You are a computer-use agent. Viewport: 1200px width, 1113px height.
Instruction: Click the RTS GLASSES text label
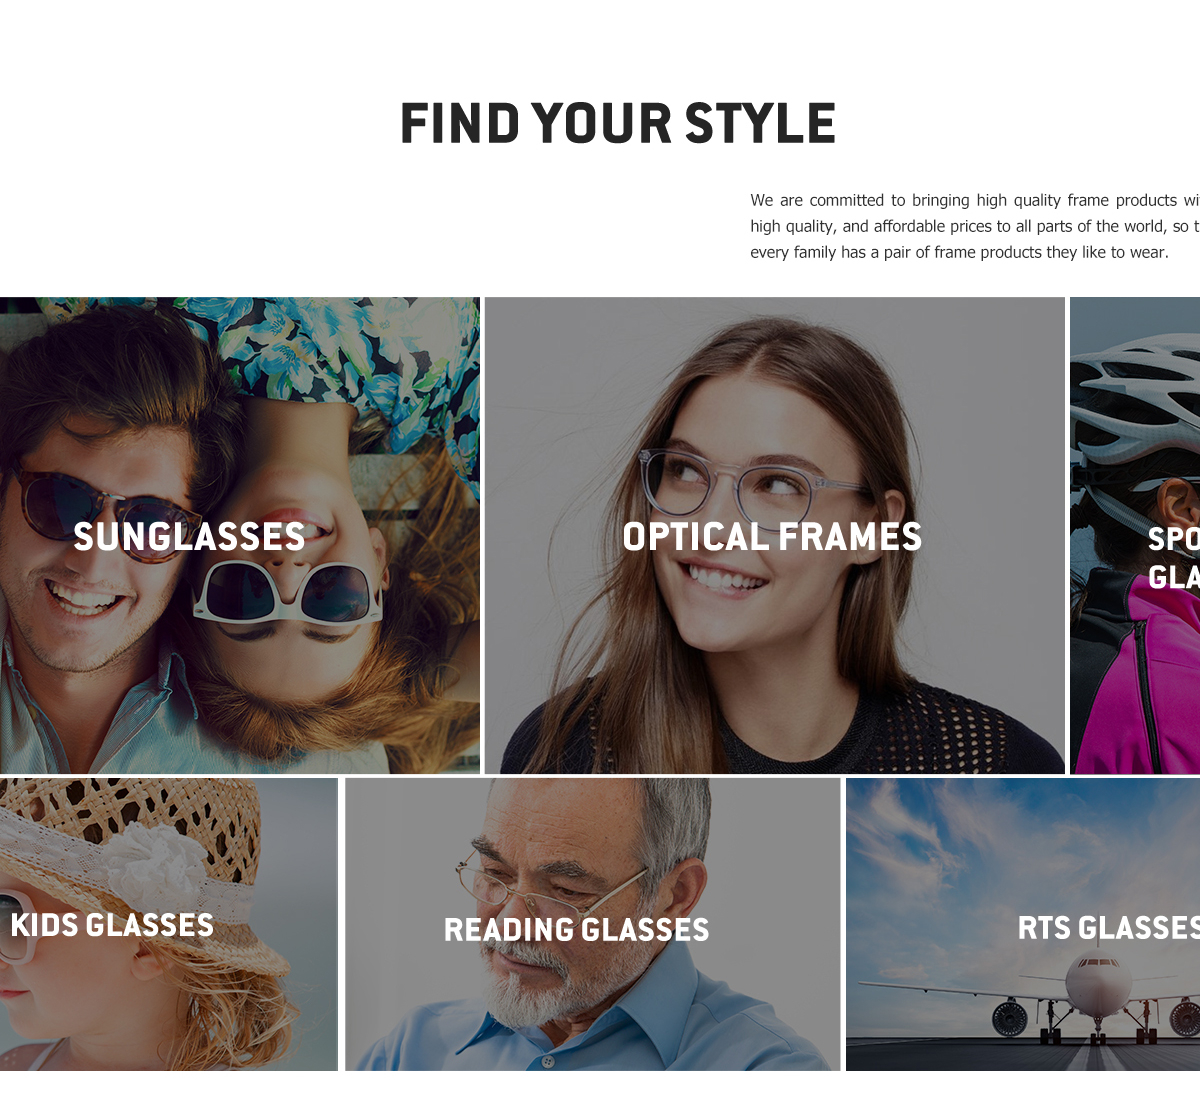[x=1109, y=928]
